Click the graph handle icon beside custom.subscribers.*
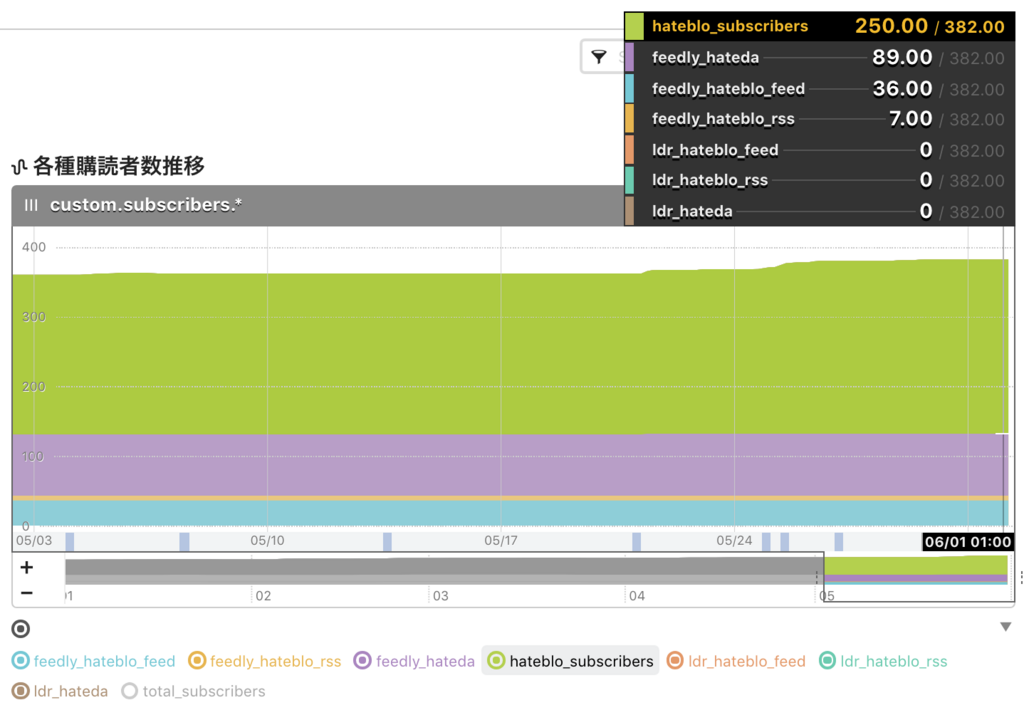 click(31, 205)
